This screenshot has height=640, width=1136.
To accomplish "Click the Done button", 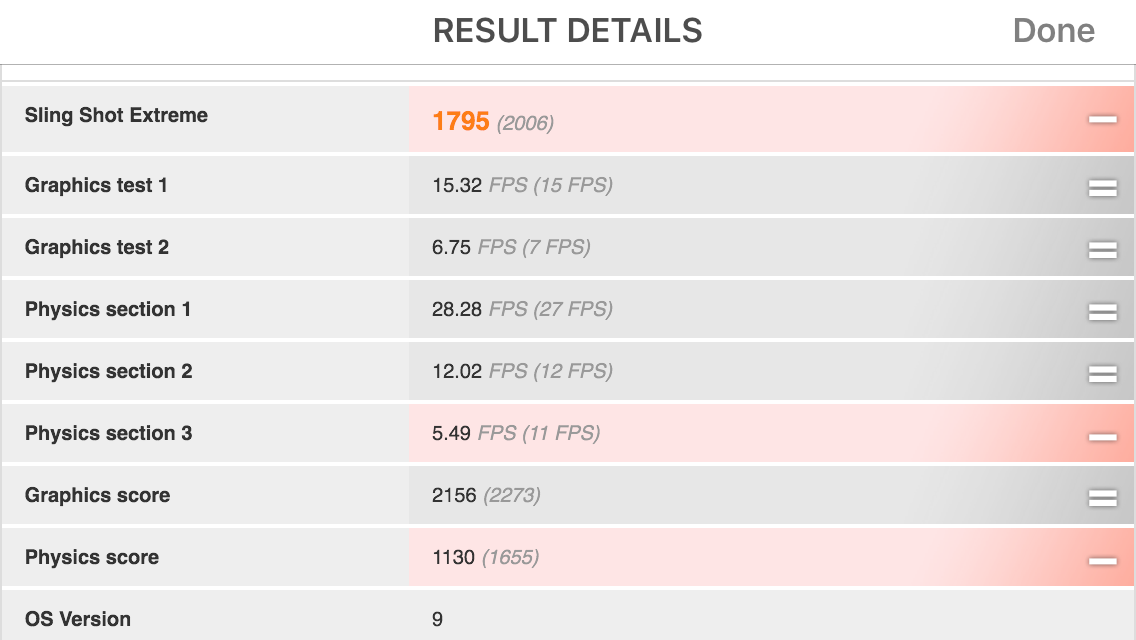I will (1053, 30).
